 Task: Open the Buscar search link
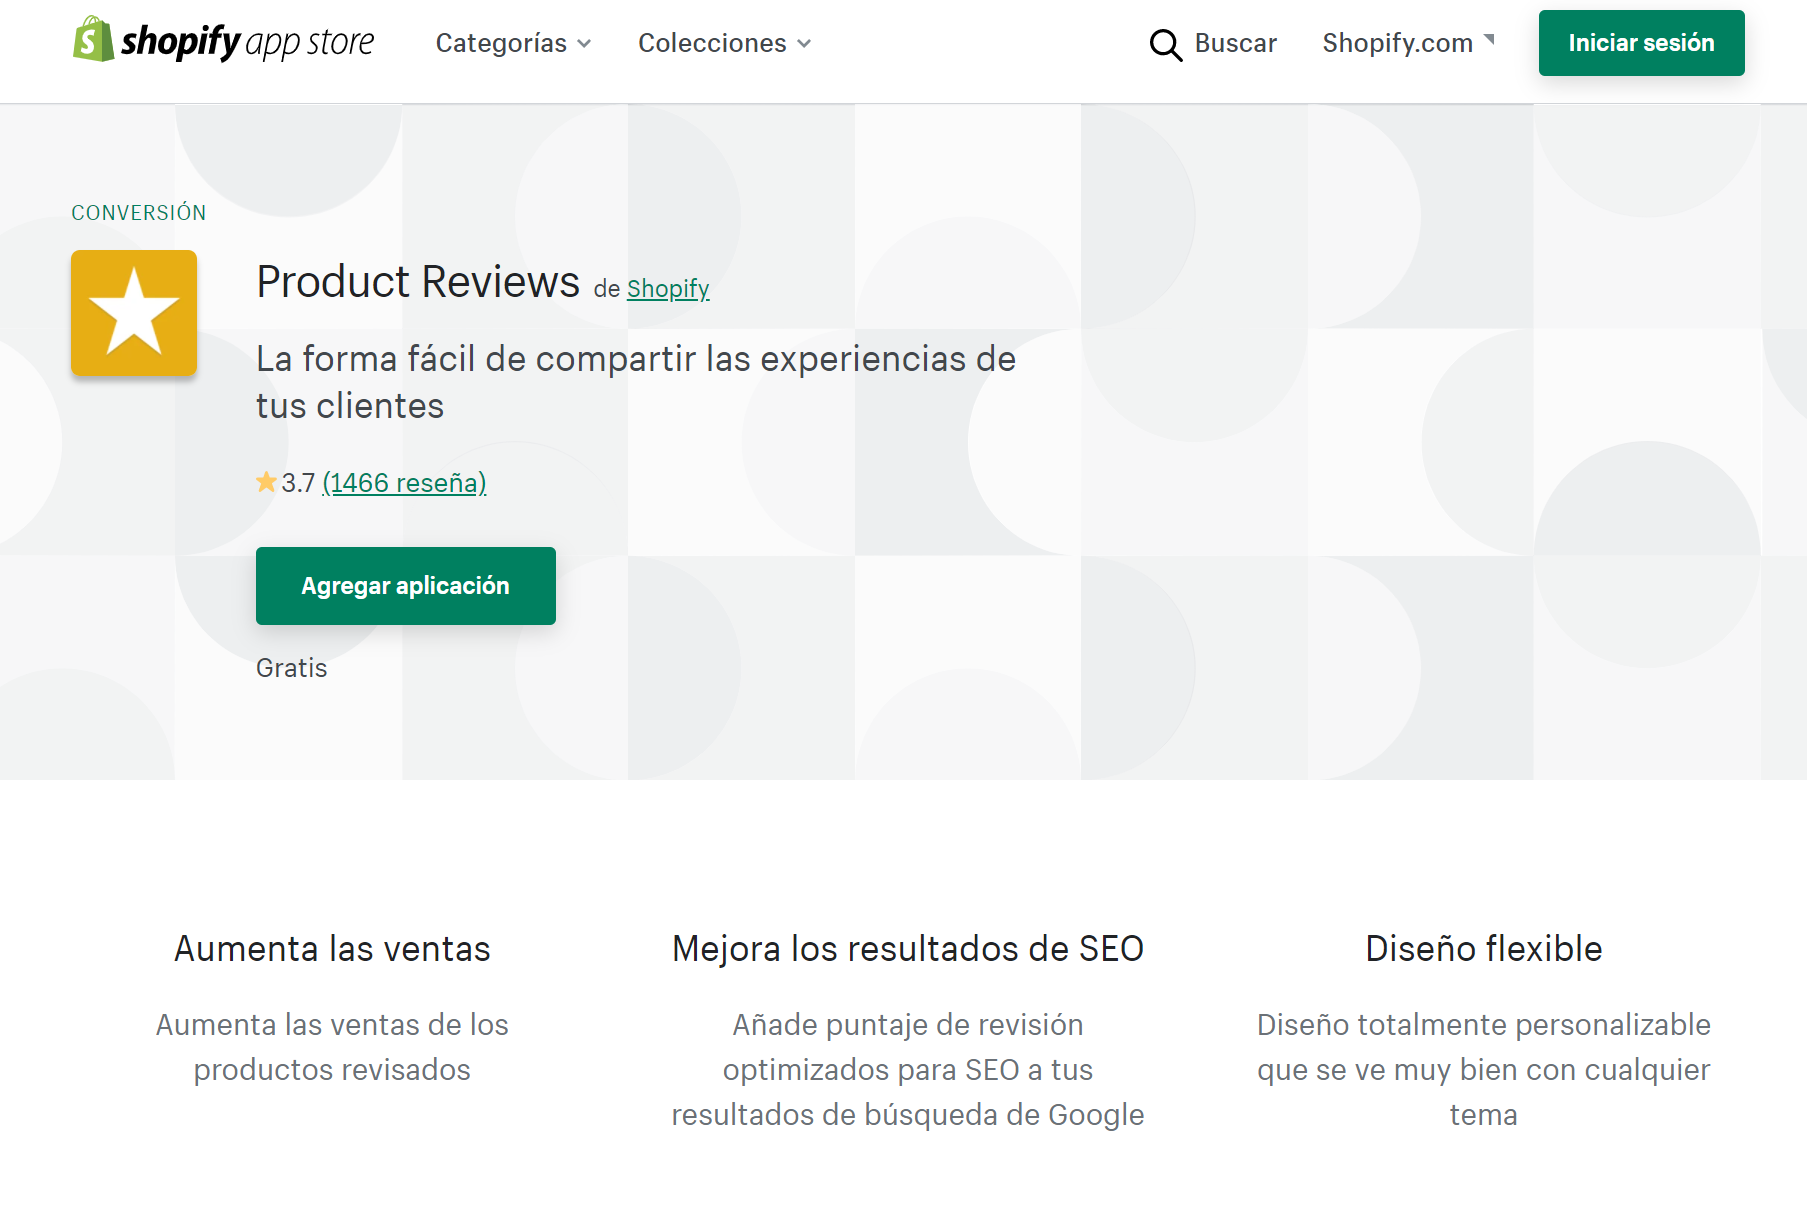click(1235, 43)
